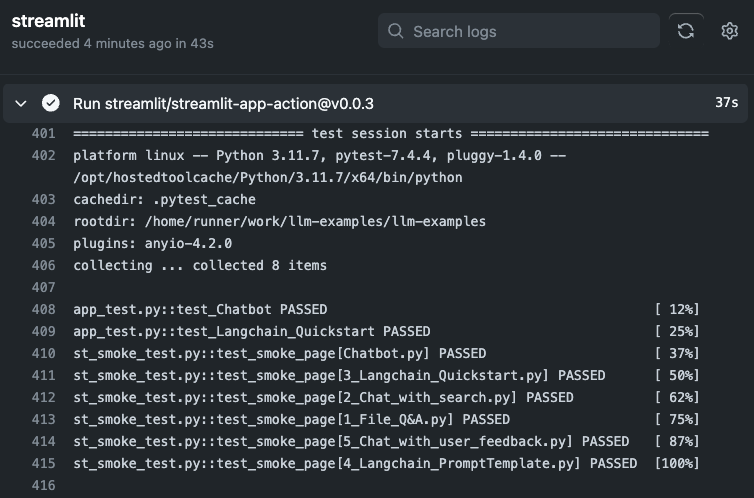Screen dimensions: 754x498
Task: Collapse the Run streamlit step chevron
Action: [x=21, y=103]
